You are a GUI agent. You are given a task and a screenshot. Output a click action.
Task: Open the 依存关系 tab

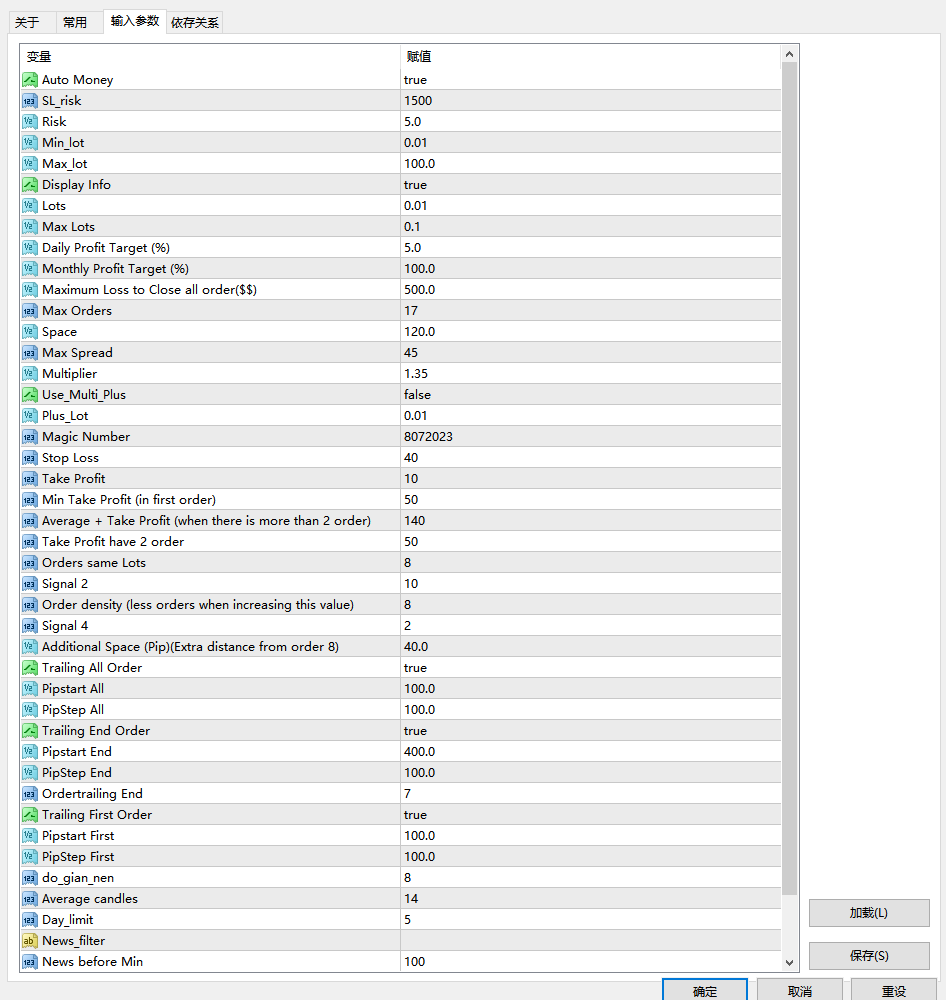[x=194, y=22]
